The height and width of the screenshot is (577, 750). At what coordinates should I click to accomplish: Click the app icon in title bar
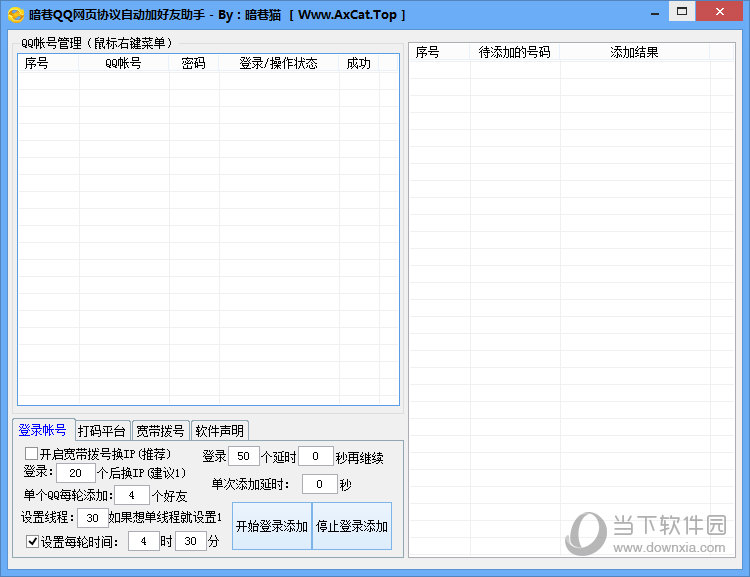[15, 15]
